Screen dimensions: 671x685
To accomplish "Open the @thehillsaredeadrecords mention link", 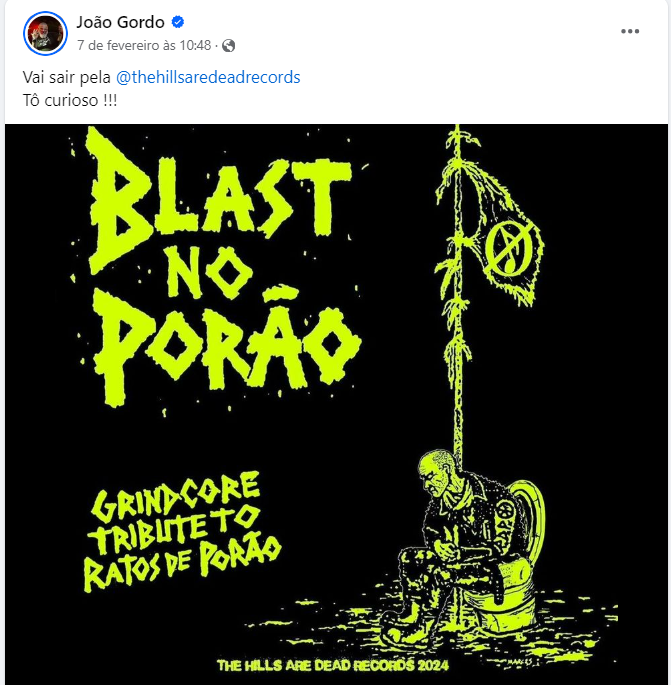I will 208,77.
